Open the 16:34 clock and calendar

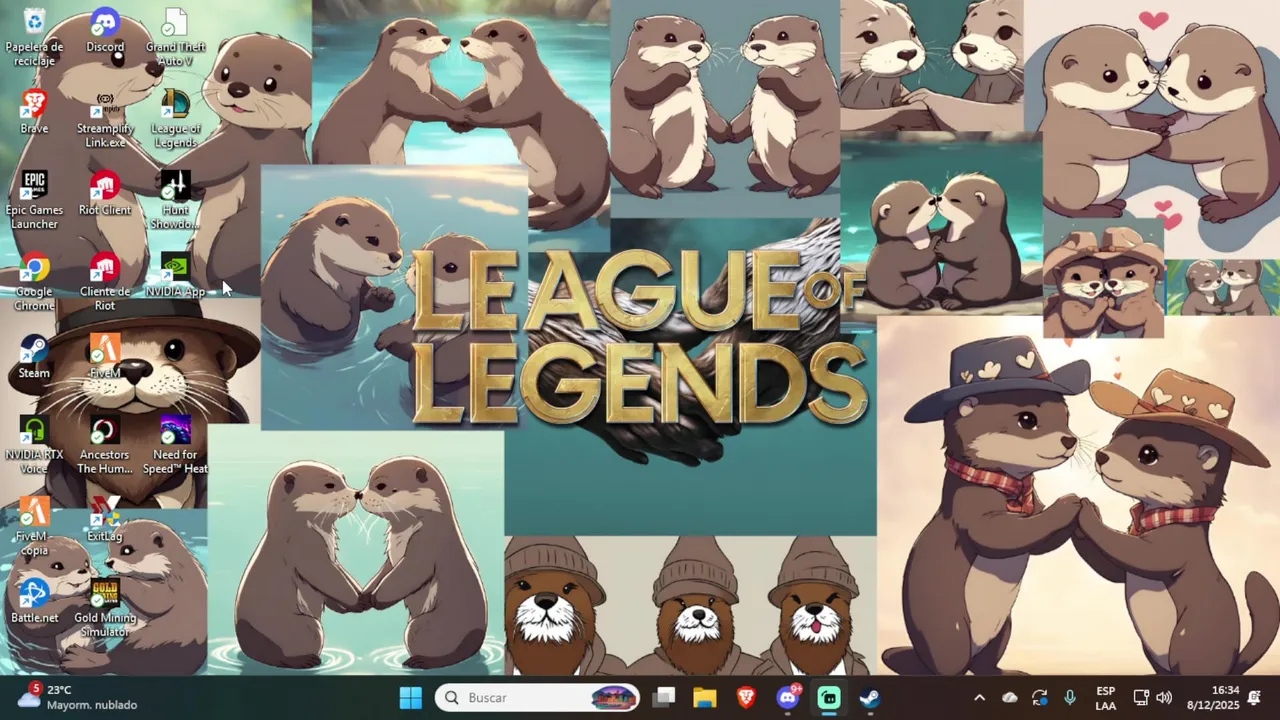(x=1212, y=698)
